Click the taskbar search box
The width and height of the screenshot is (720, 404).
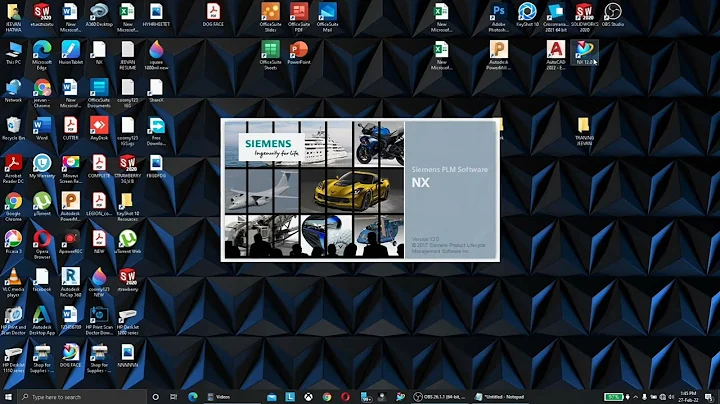coord(82,397)
